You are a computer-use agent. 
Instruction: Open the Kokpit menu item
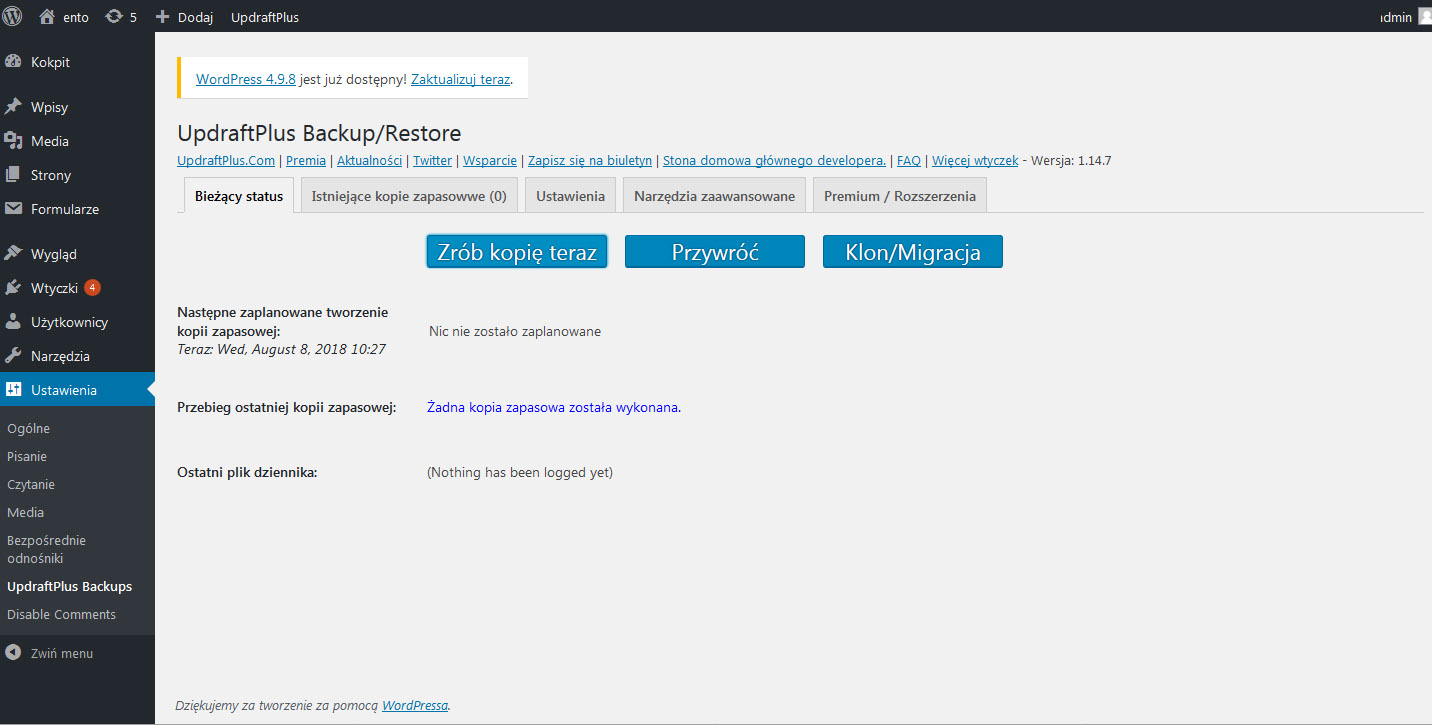77,62
